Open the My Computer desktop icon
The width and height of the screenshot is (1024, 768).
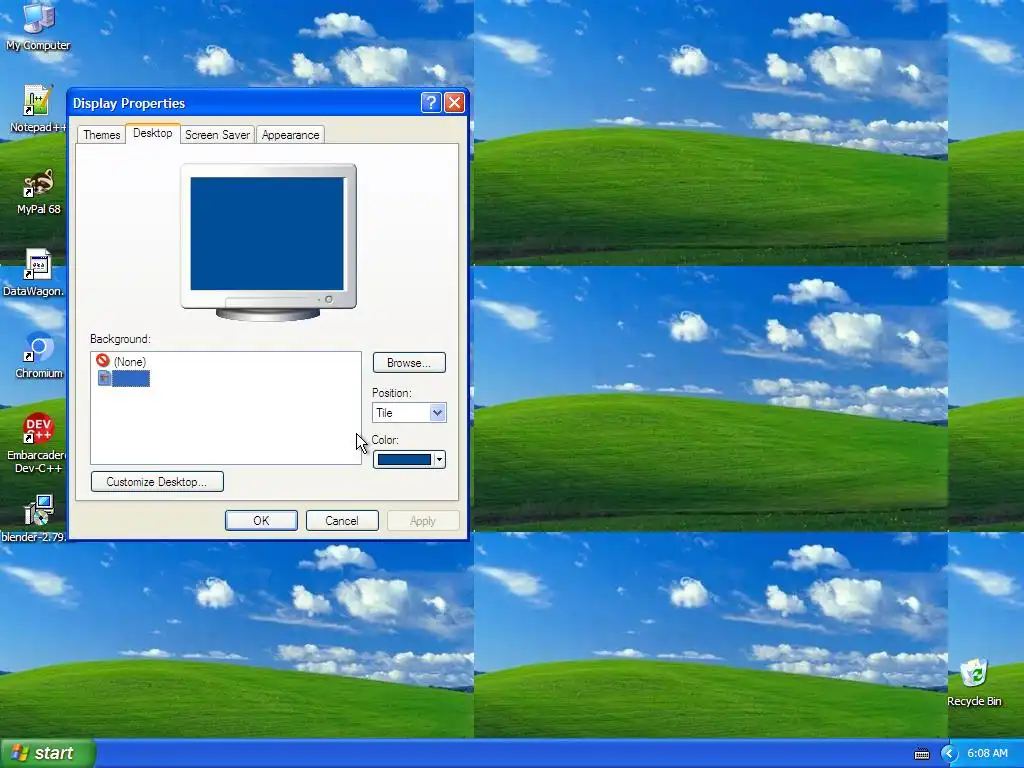pos(38,26)
